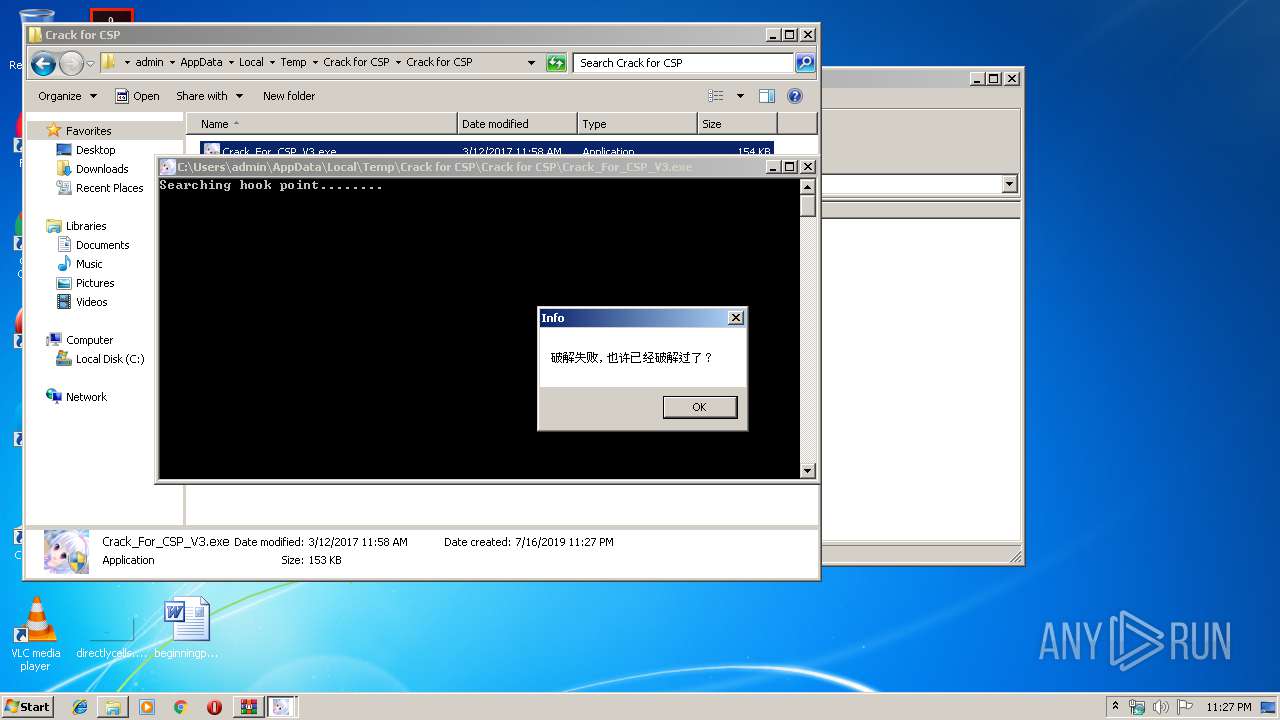Expand dropdown arrow after Temp breadcrumb
Viewport: 1280px width, 720px height.
point(315,62)
